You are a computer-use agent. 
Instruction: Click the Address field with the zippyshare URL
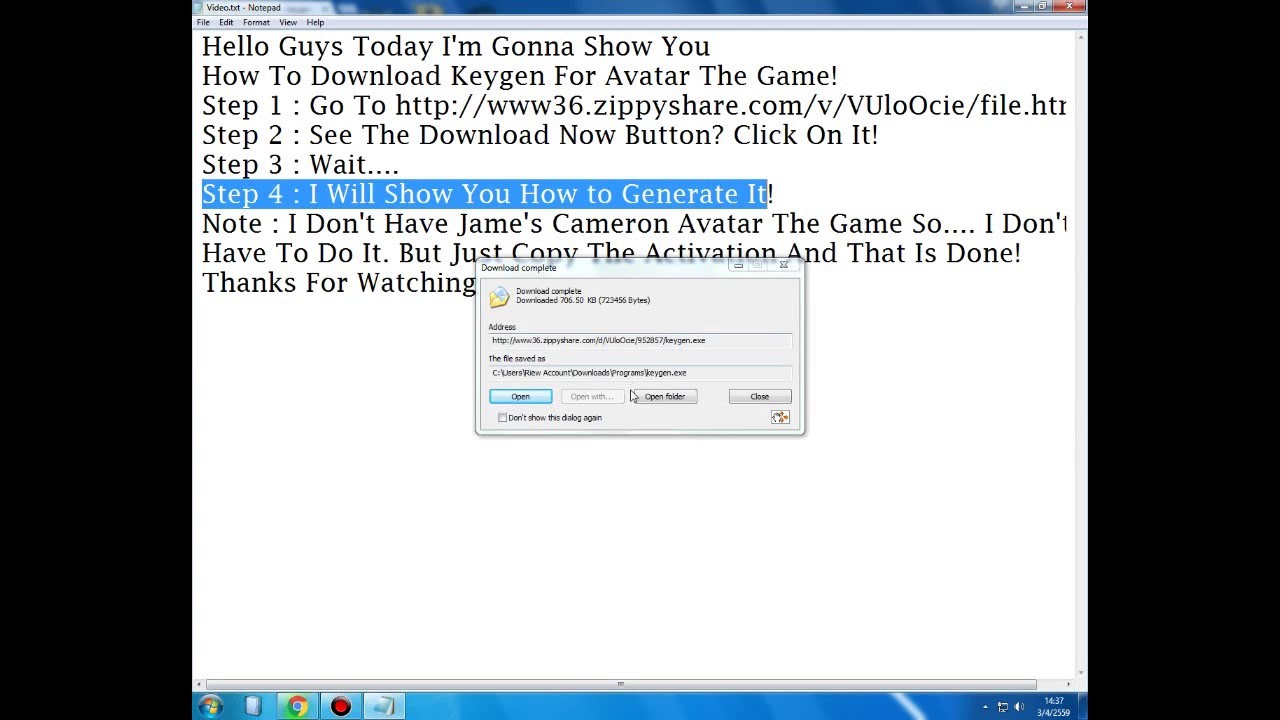640,341
